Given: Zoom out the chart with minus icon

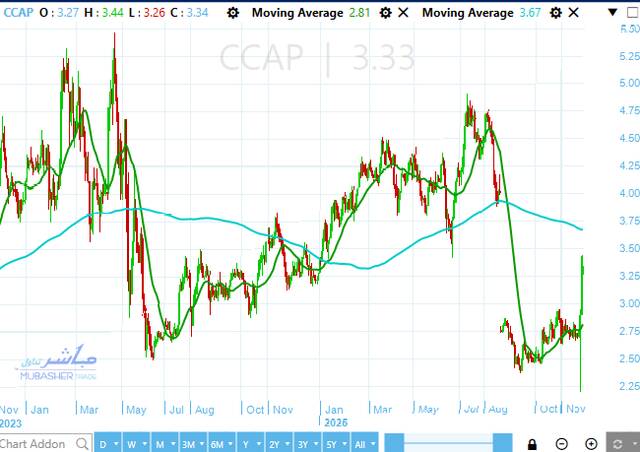Looking at the screenshot, I should pos(562,443).
